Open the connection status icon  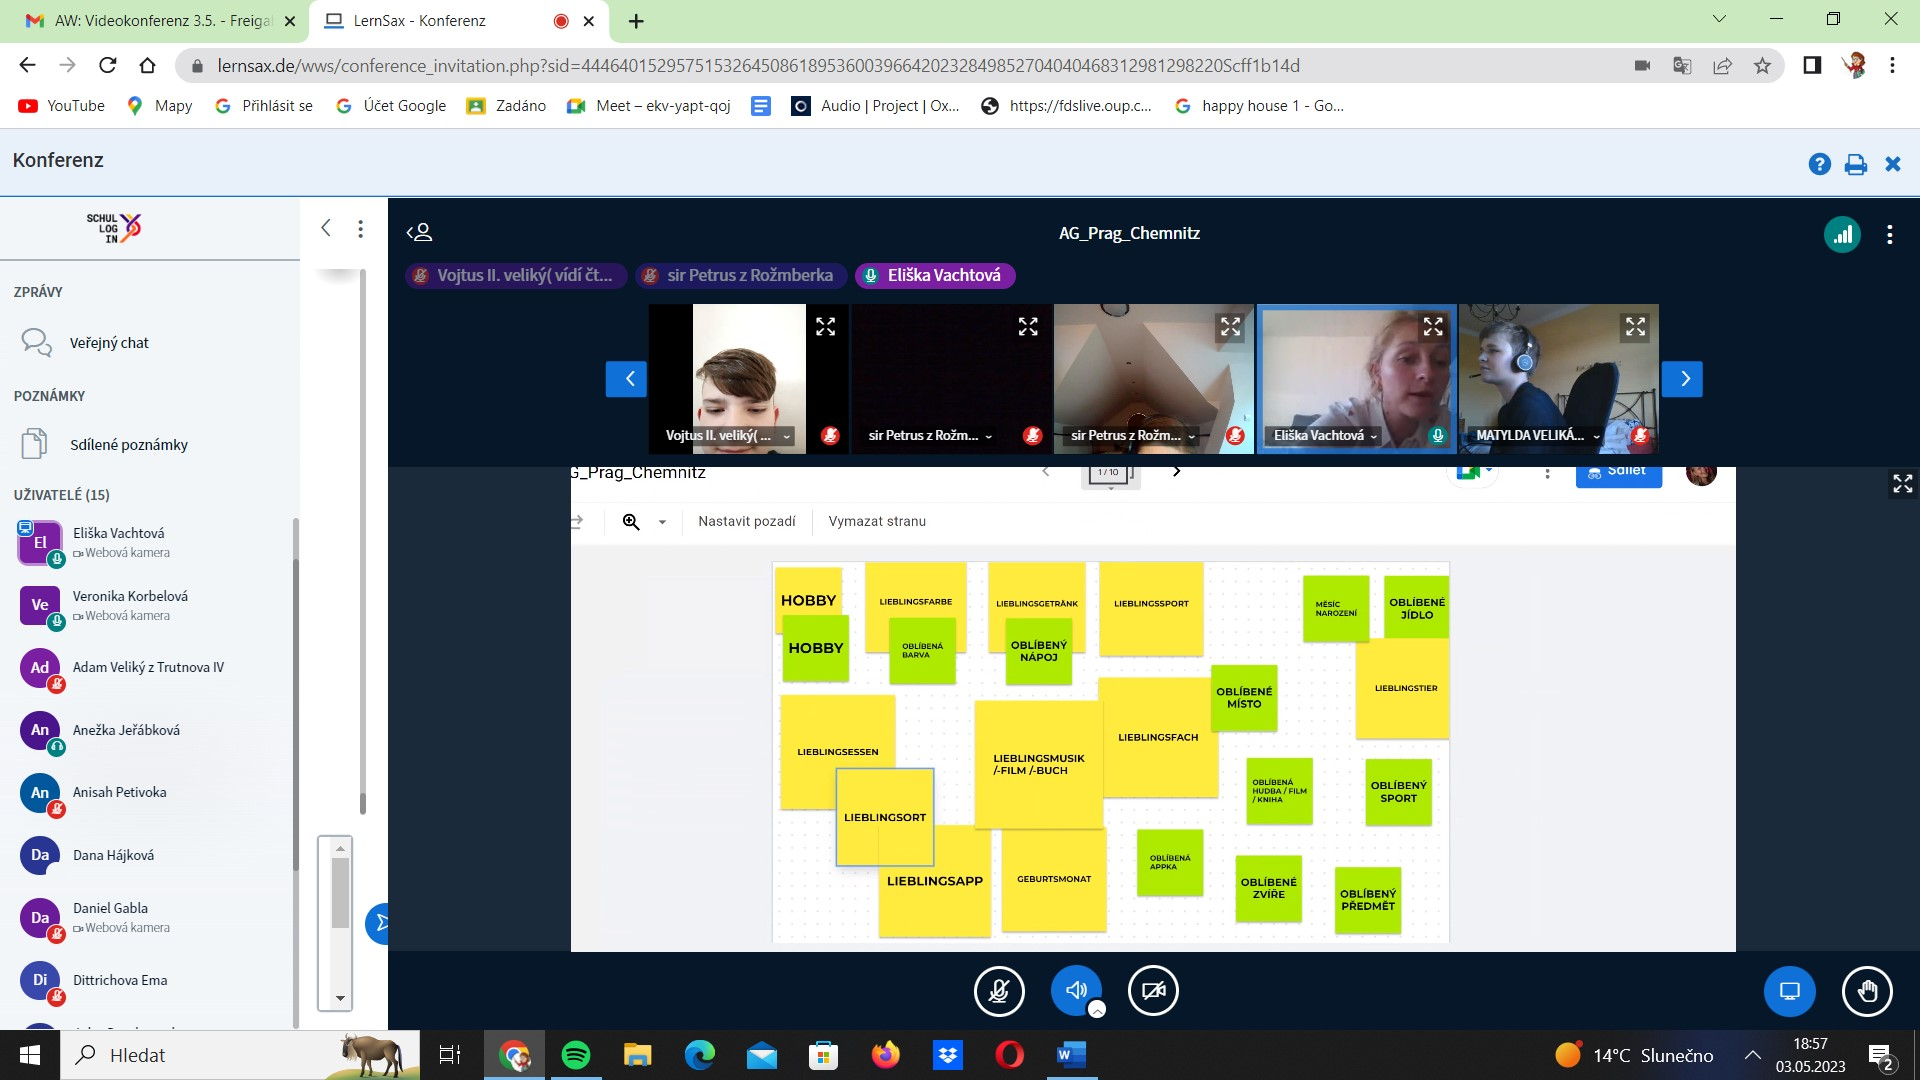pyautogui.click(x=1841, y=234)
